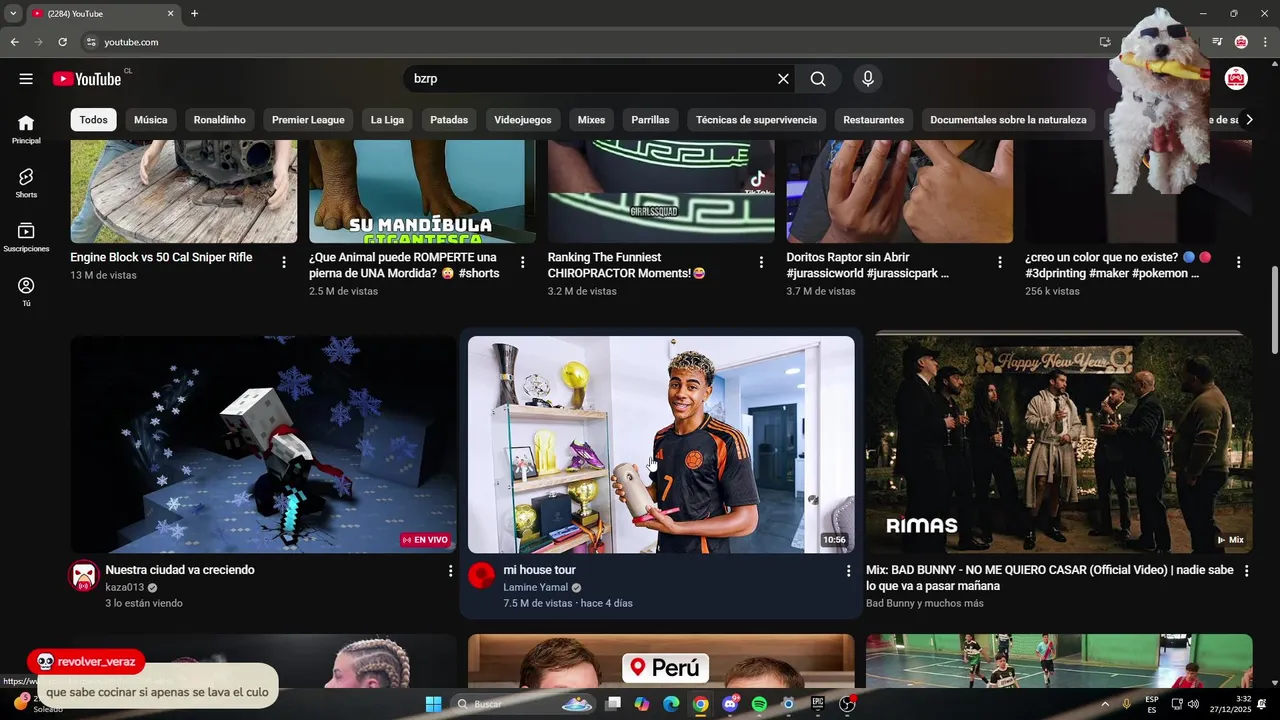1280x720 pixels.
Task: Open the Ranking Funniest CHIROPRACTOR Moments title
Action: click(x=626, y=265)
